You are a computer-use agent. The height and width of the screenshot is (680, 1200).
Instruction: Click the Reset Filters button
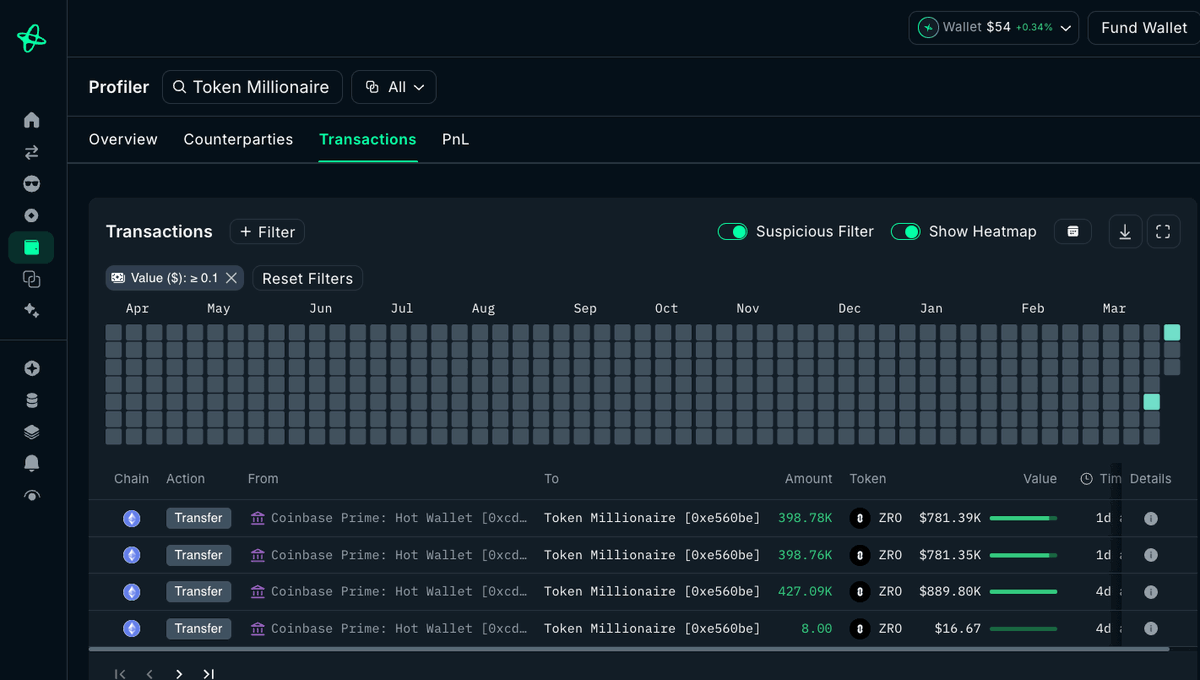(x=308, y=278)
